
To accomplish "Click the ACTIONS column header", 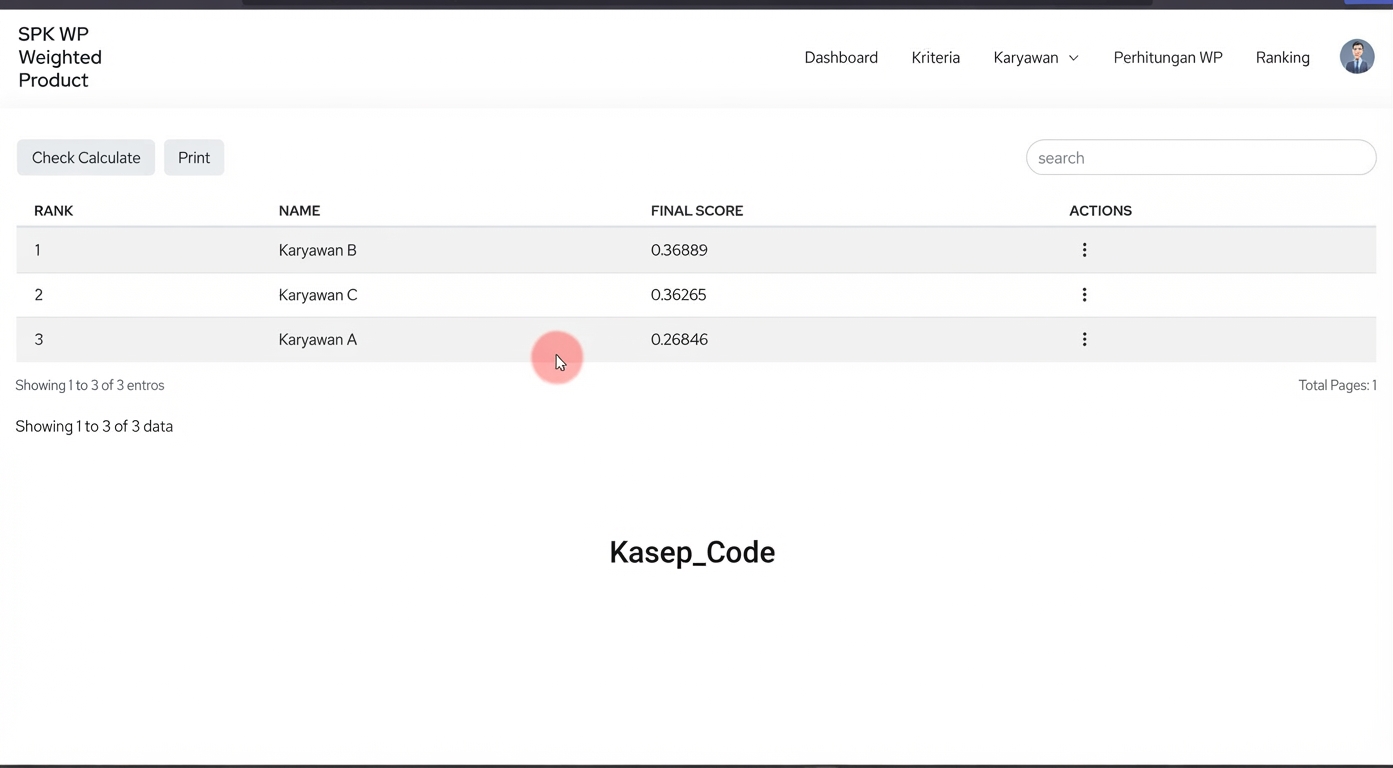I will [x=1100, y=211].
